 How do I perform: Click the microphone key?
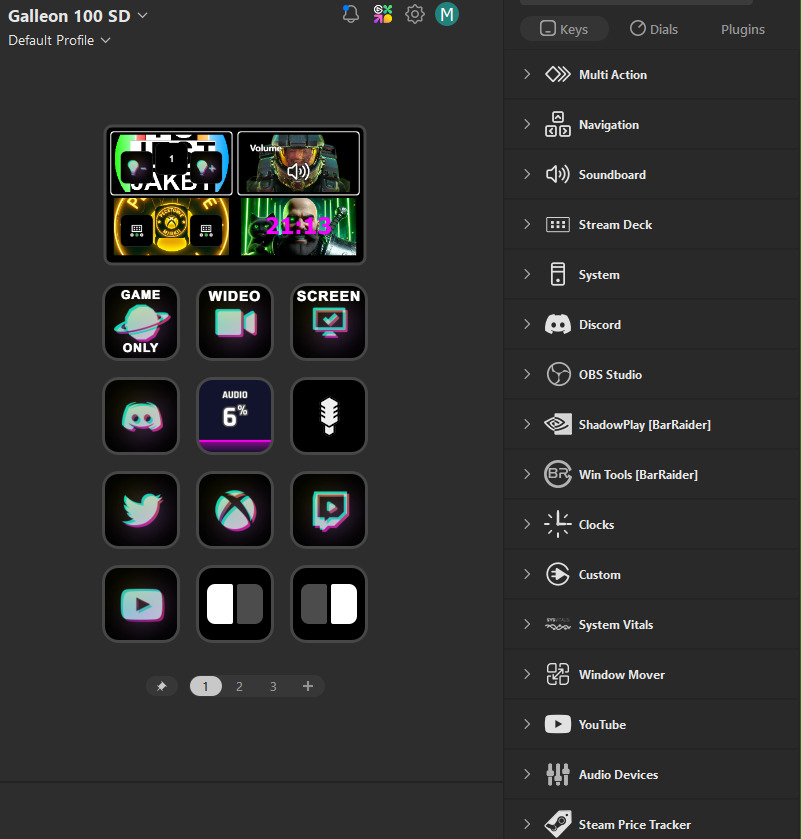(x=329, y=415)
